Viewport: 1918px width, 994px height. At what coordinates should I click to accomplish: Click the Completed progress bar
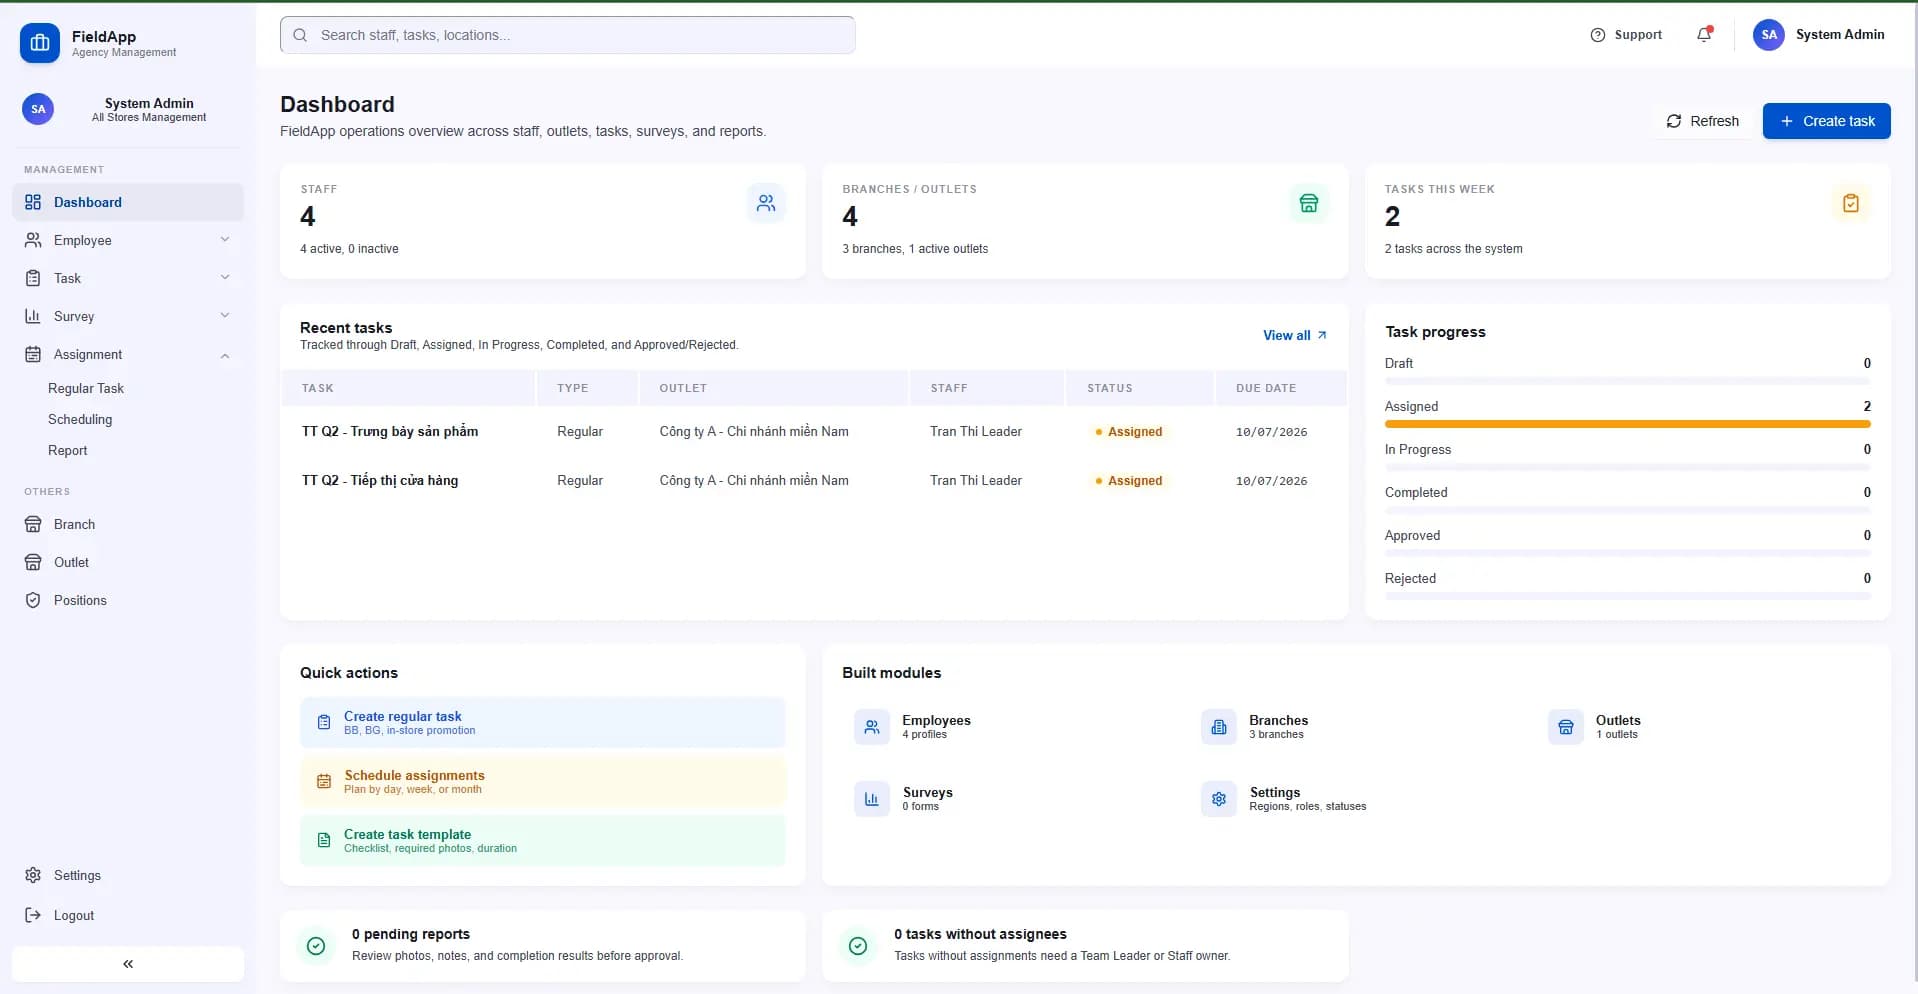(x=1627, y=510)
